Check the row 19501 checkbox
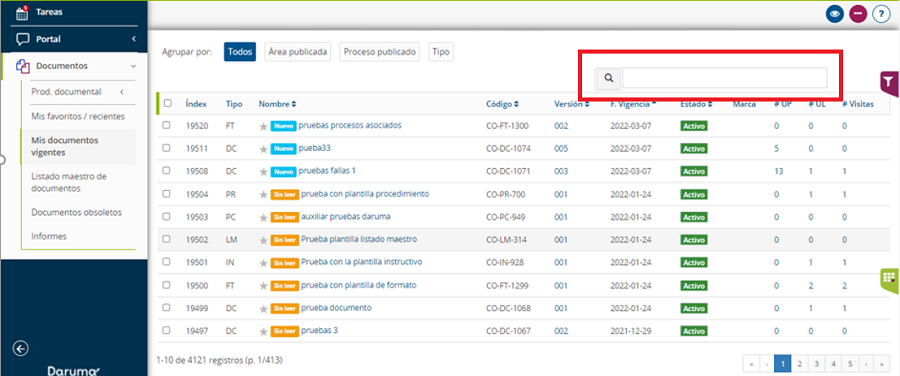The image size is (900, 376). 166,262
